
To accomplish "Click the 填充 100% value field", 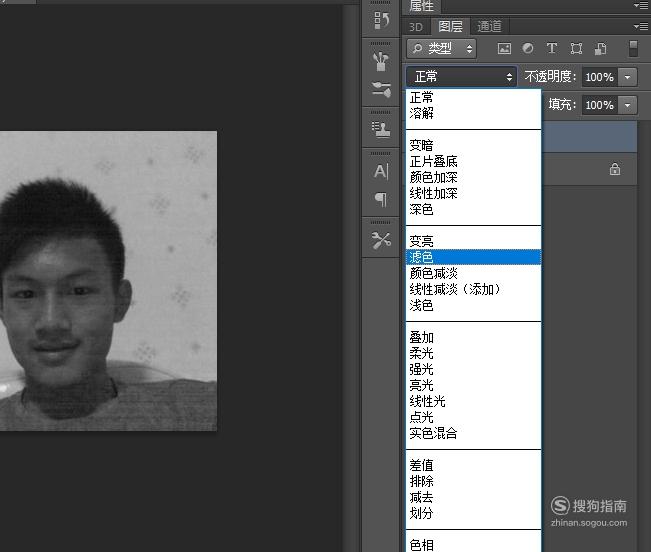I will tap(600, 105).
